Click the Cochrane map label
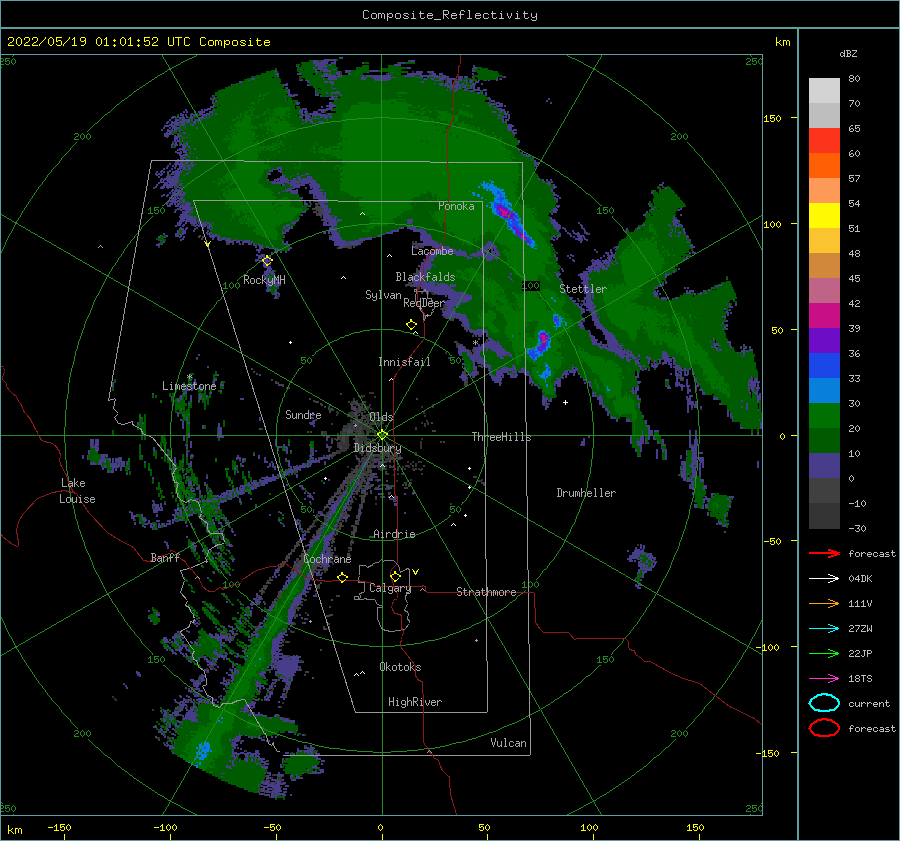The image size is (900, 841). (327, 559)
